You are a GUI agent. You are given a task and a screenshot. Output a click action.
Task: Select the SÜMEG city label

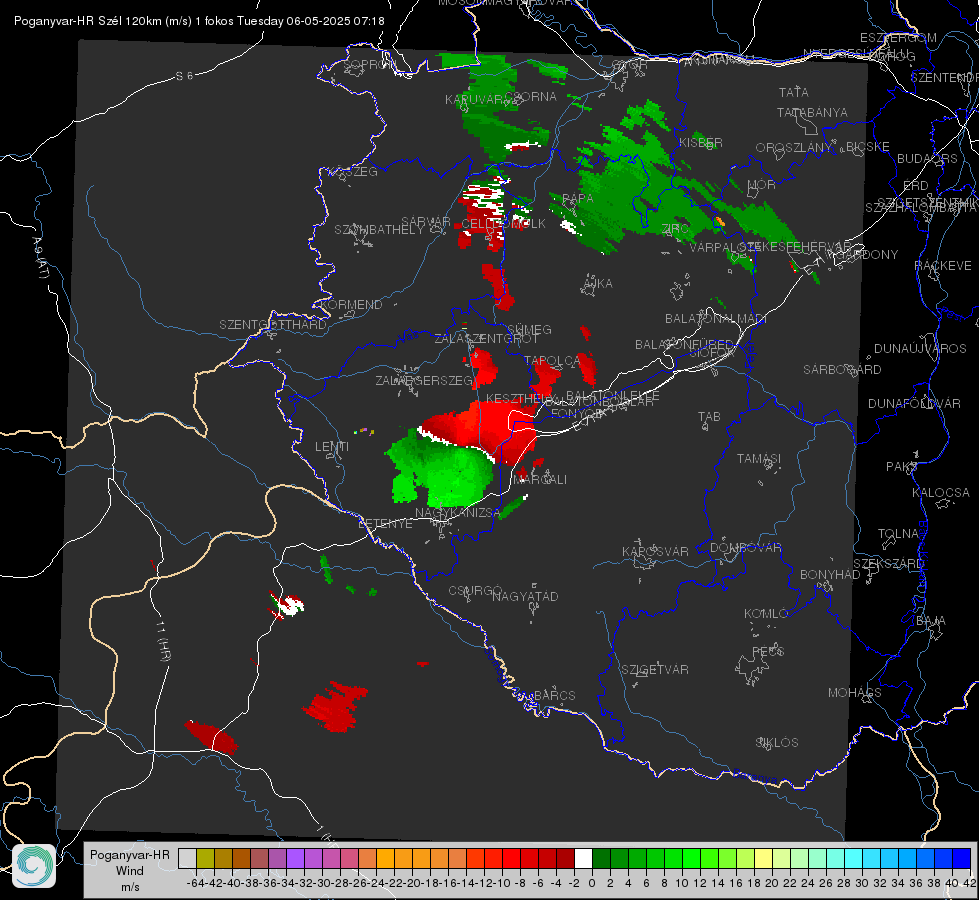[529, 329]
